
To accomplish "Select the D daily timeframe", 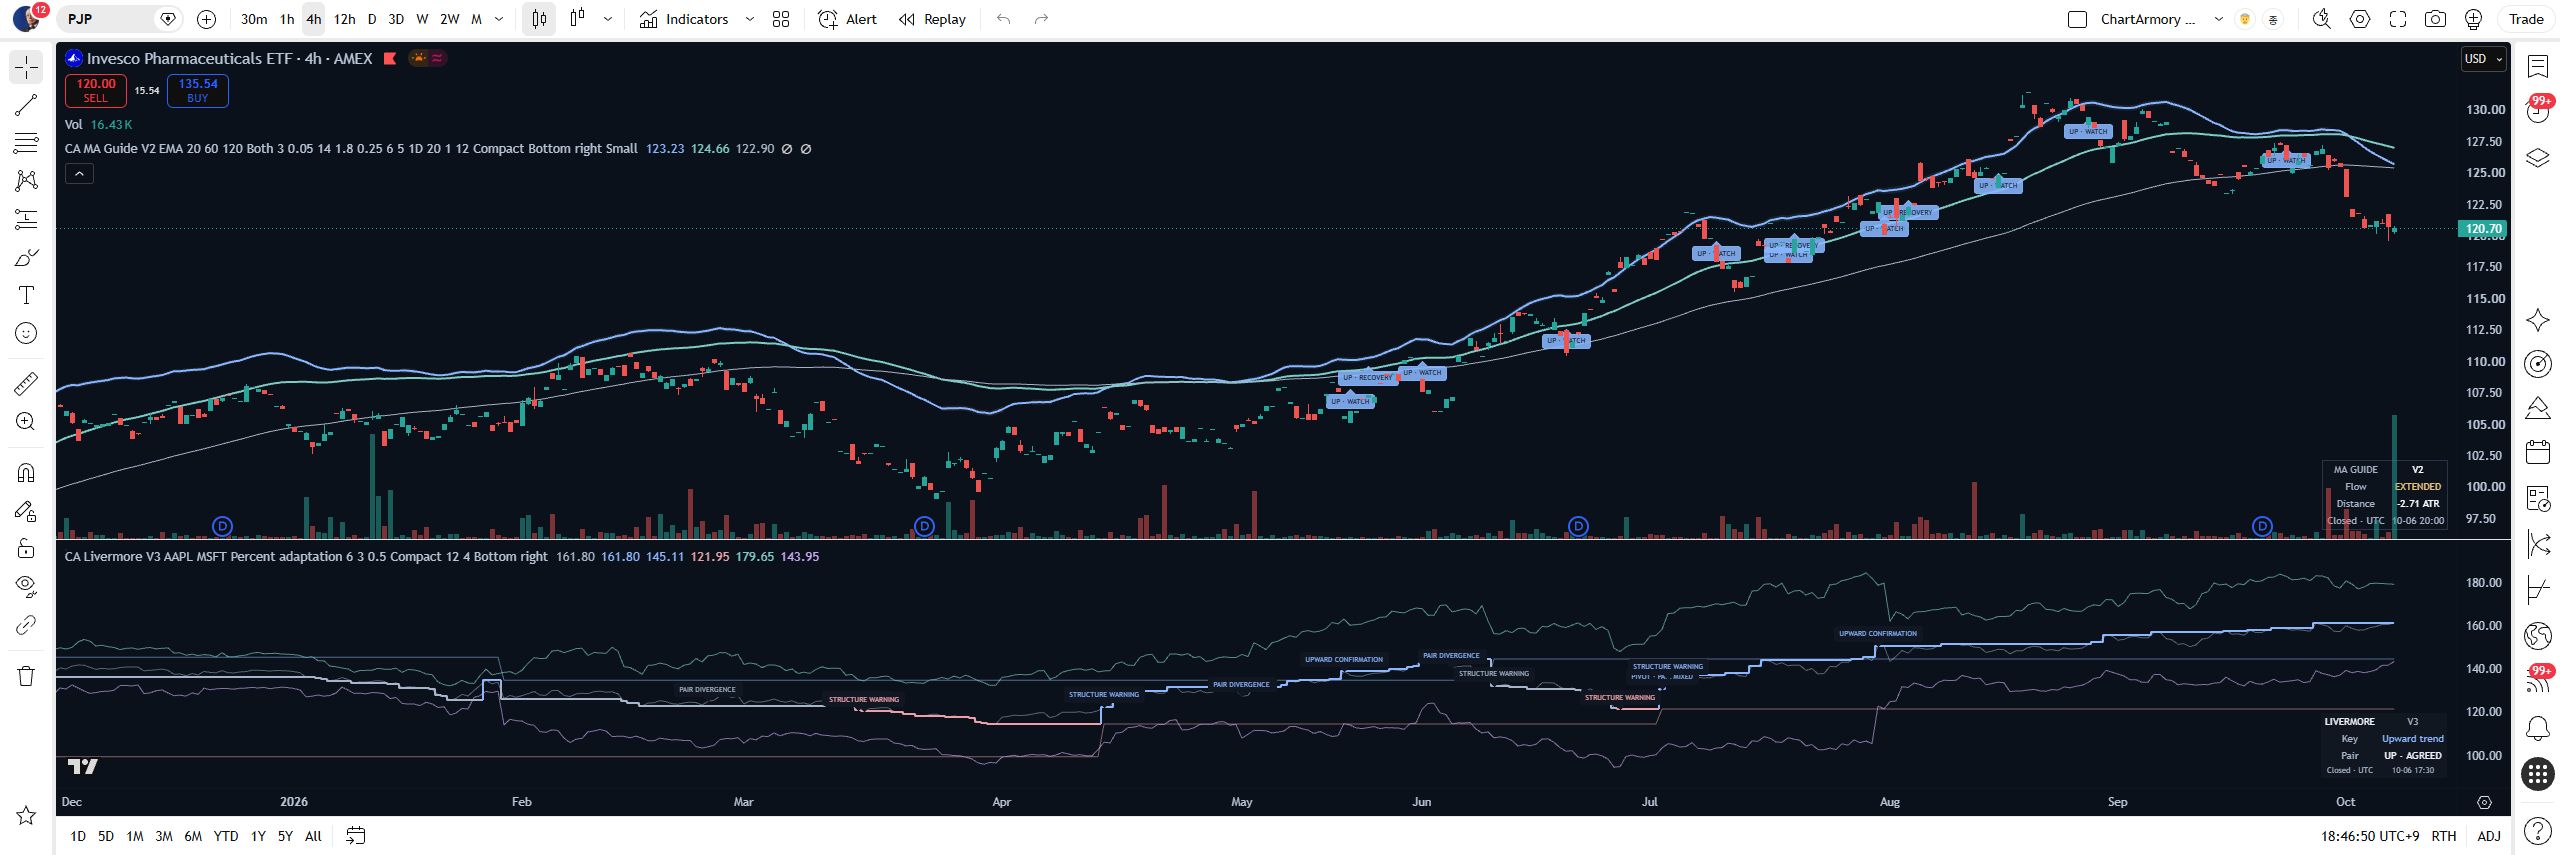I will point(372,19).
